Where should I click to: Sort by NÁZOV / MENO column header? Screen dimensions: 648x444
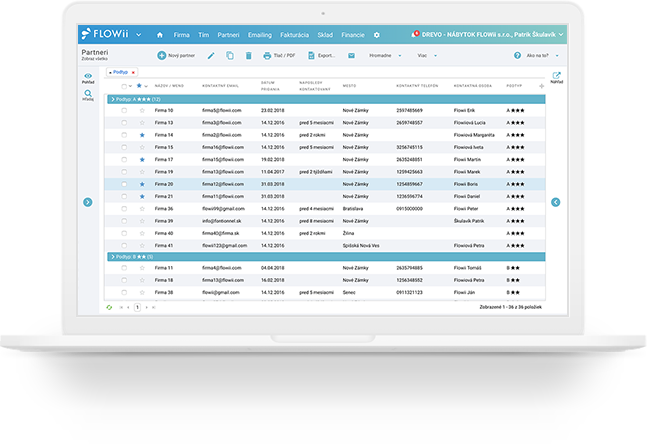169,86
